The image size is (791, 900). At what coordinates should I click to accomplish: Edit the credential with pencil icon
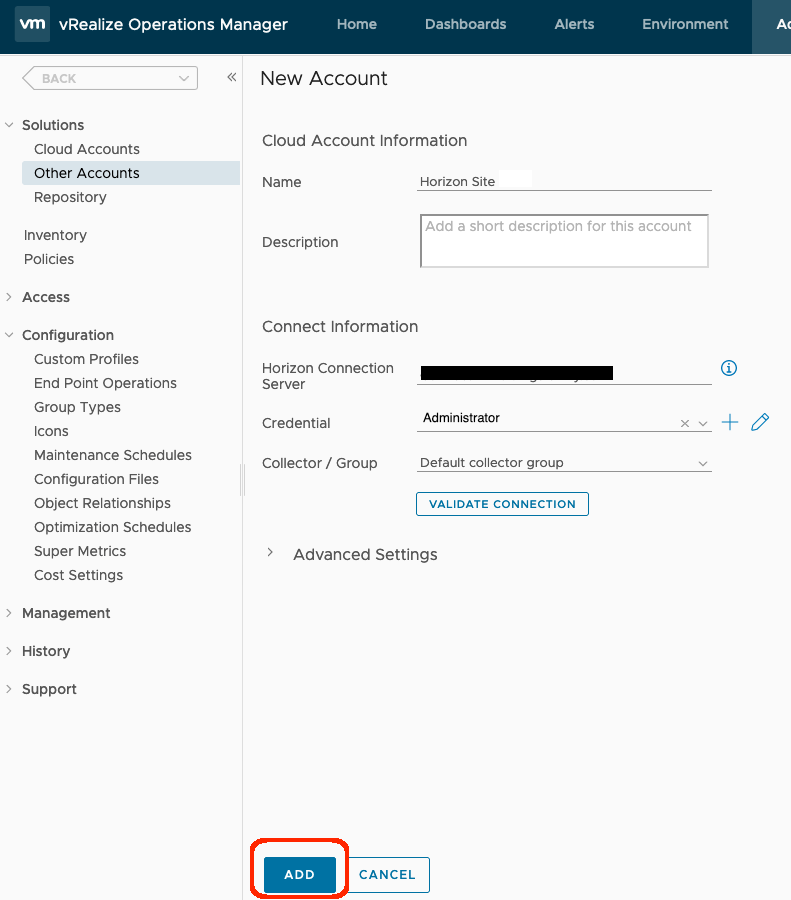(760, 422)
